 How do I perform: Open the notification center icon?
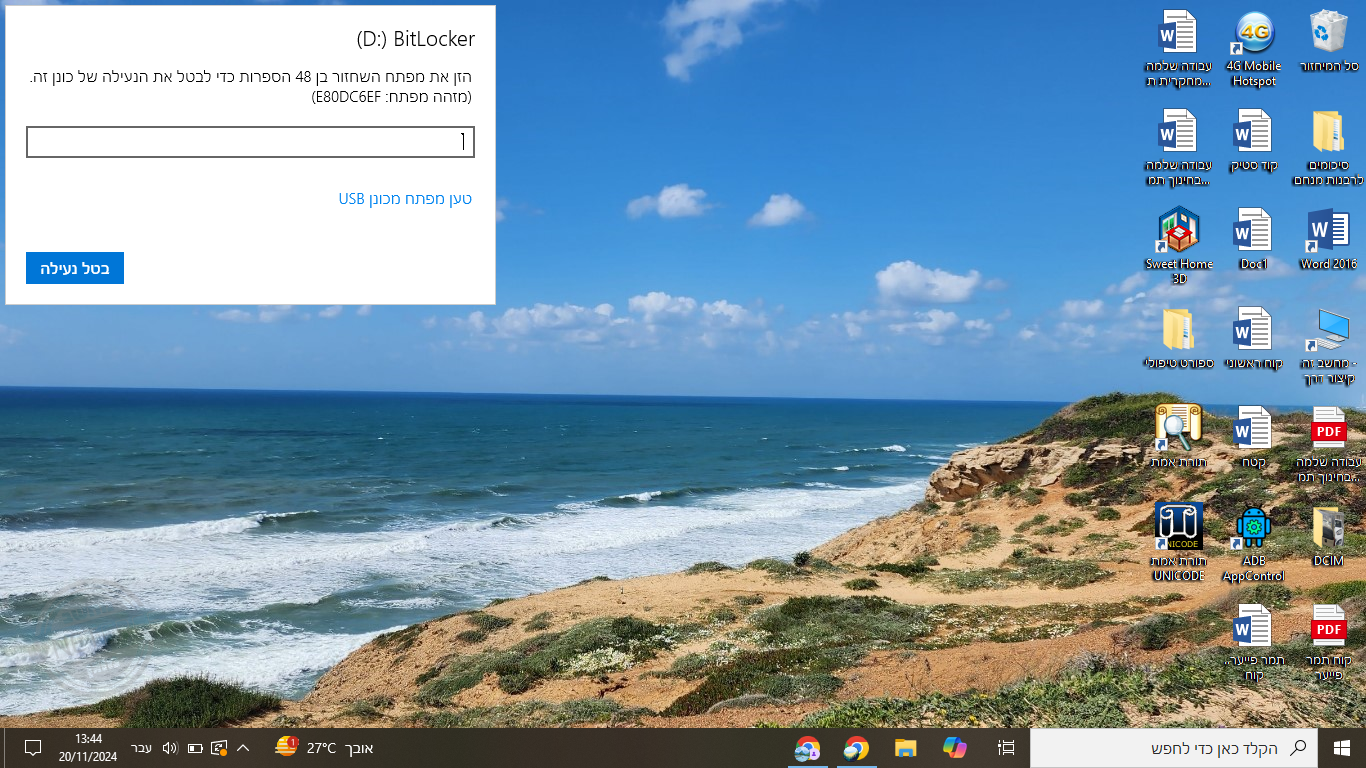[x=32, y=748]
